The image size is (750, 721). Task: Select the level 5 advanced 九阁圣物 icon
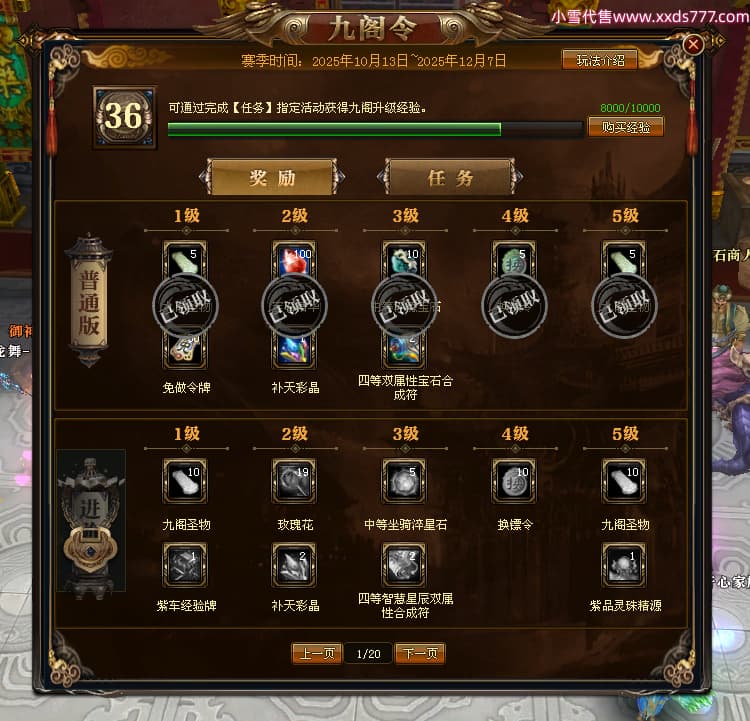click(624, 481)
